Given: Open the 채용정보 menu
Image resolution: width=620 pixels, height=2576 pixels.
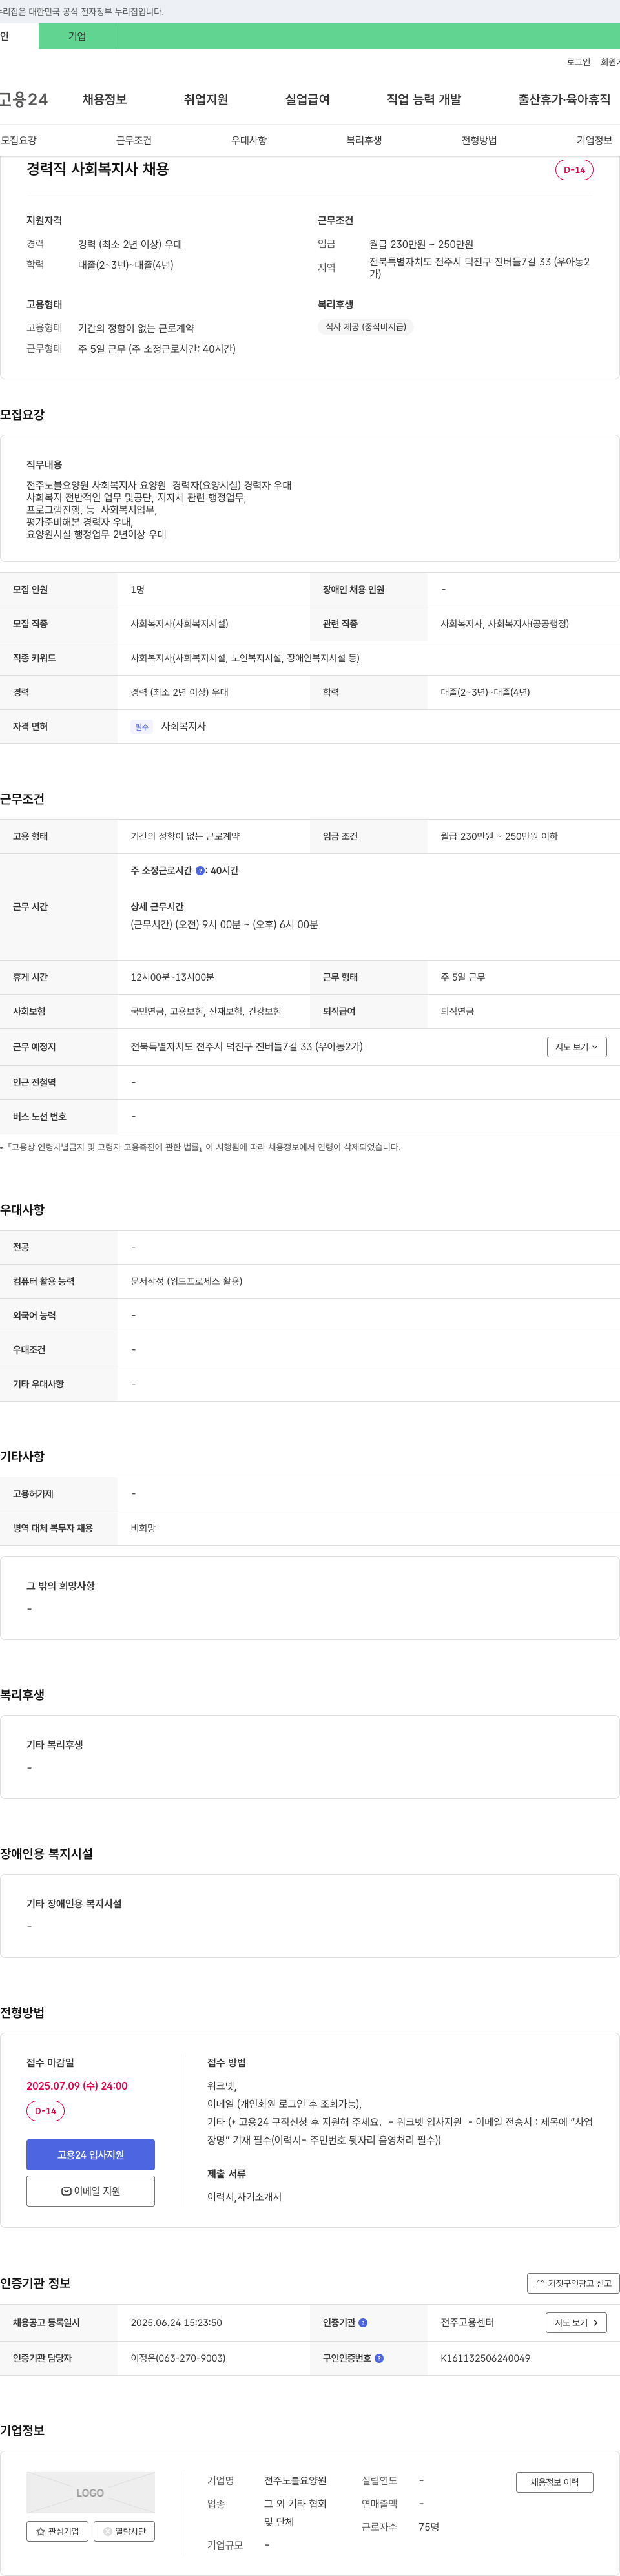Looking at the screenshot, I should point(104,99).
